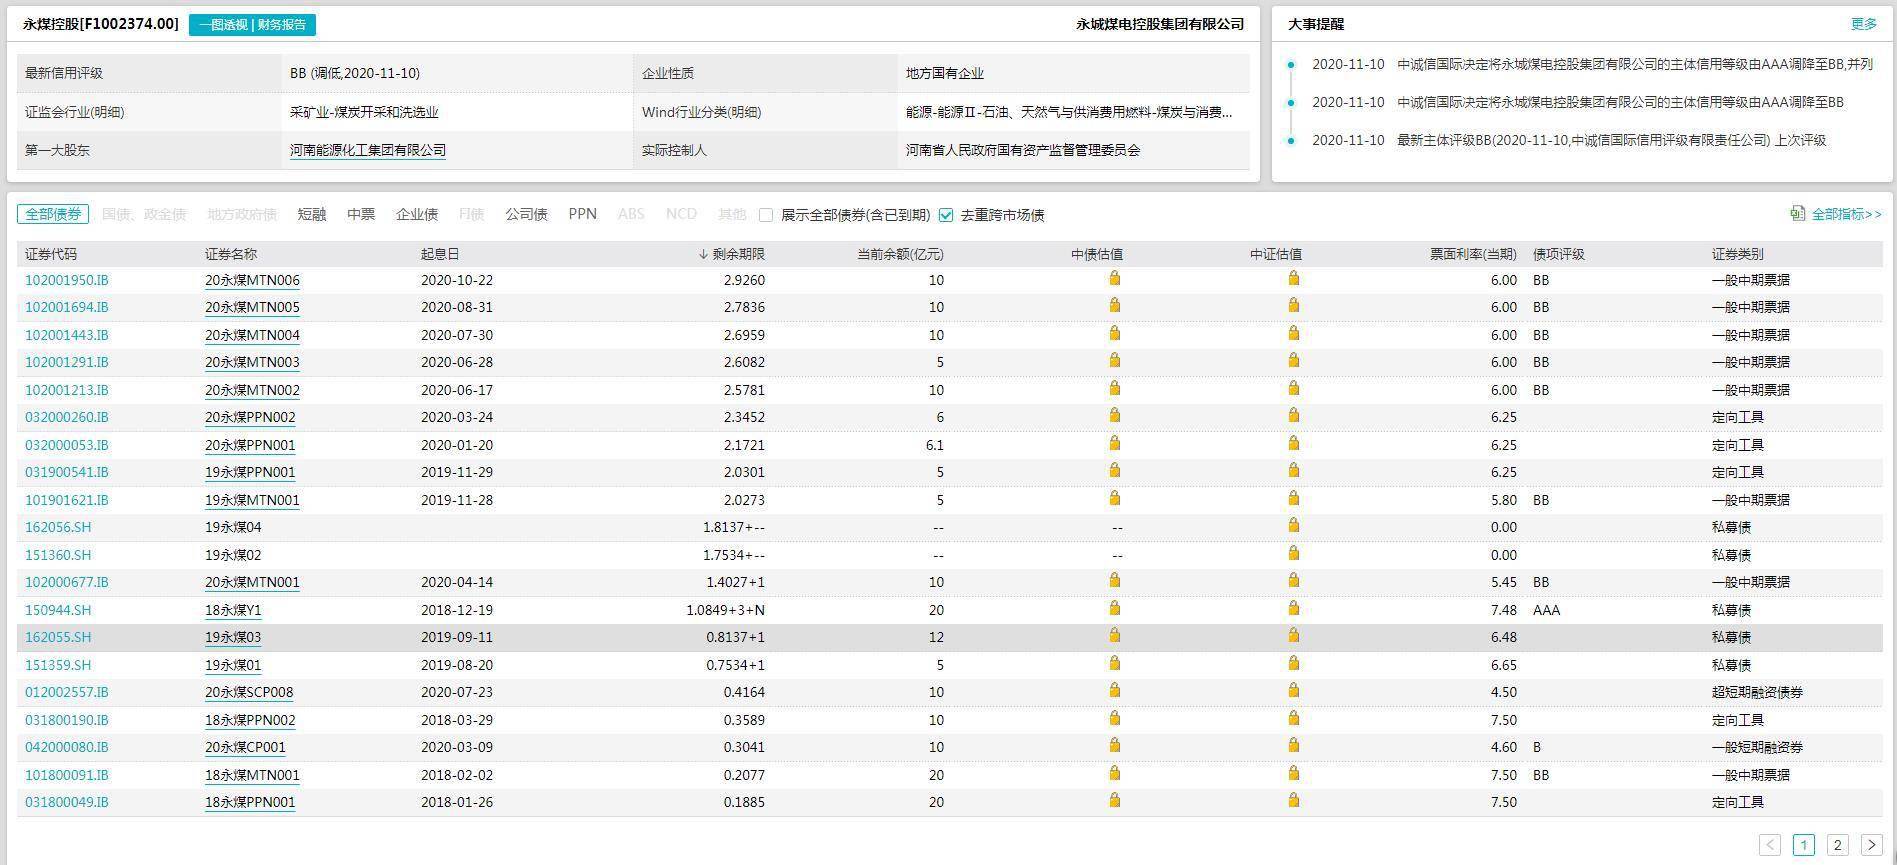The width and height of the screenshot is (1897, 865).
Task: Click 中证估值 lock icon for 19永煤02
Action: coord(1293,554)
